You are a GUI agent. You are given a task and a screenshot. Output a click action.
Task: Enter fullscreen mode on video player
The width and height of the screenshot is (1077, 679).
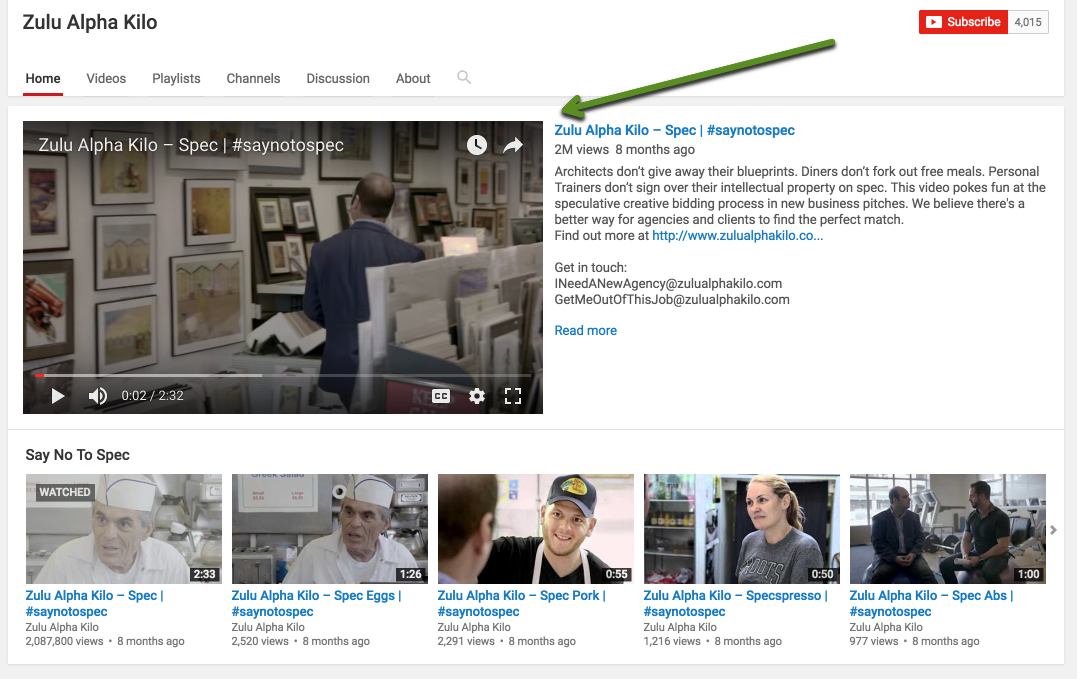click(513, 396)
